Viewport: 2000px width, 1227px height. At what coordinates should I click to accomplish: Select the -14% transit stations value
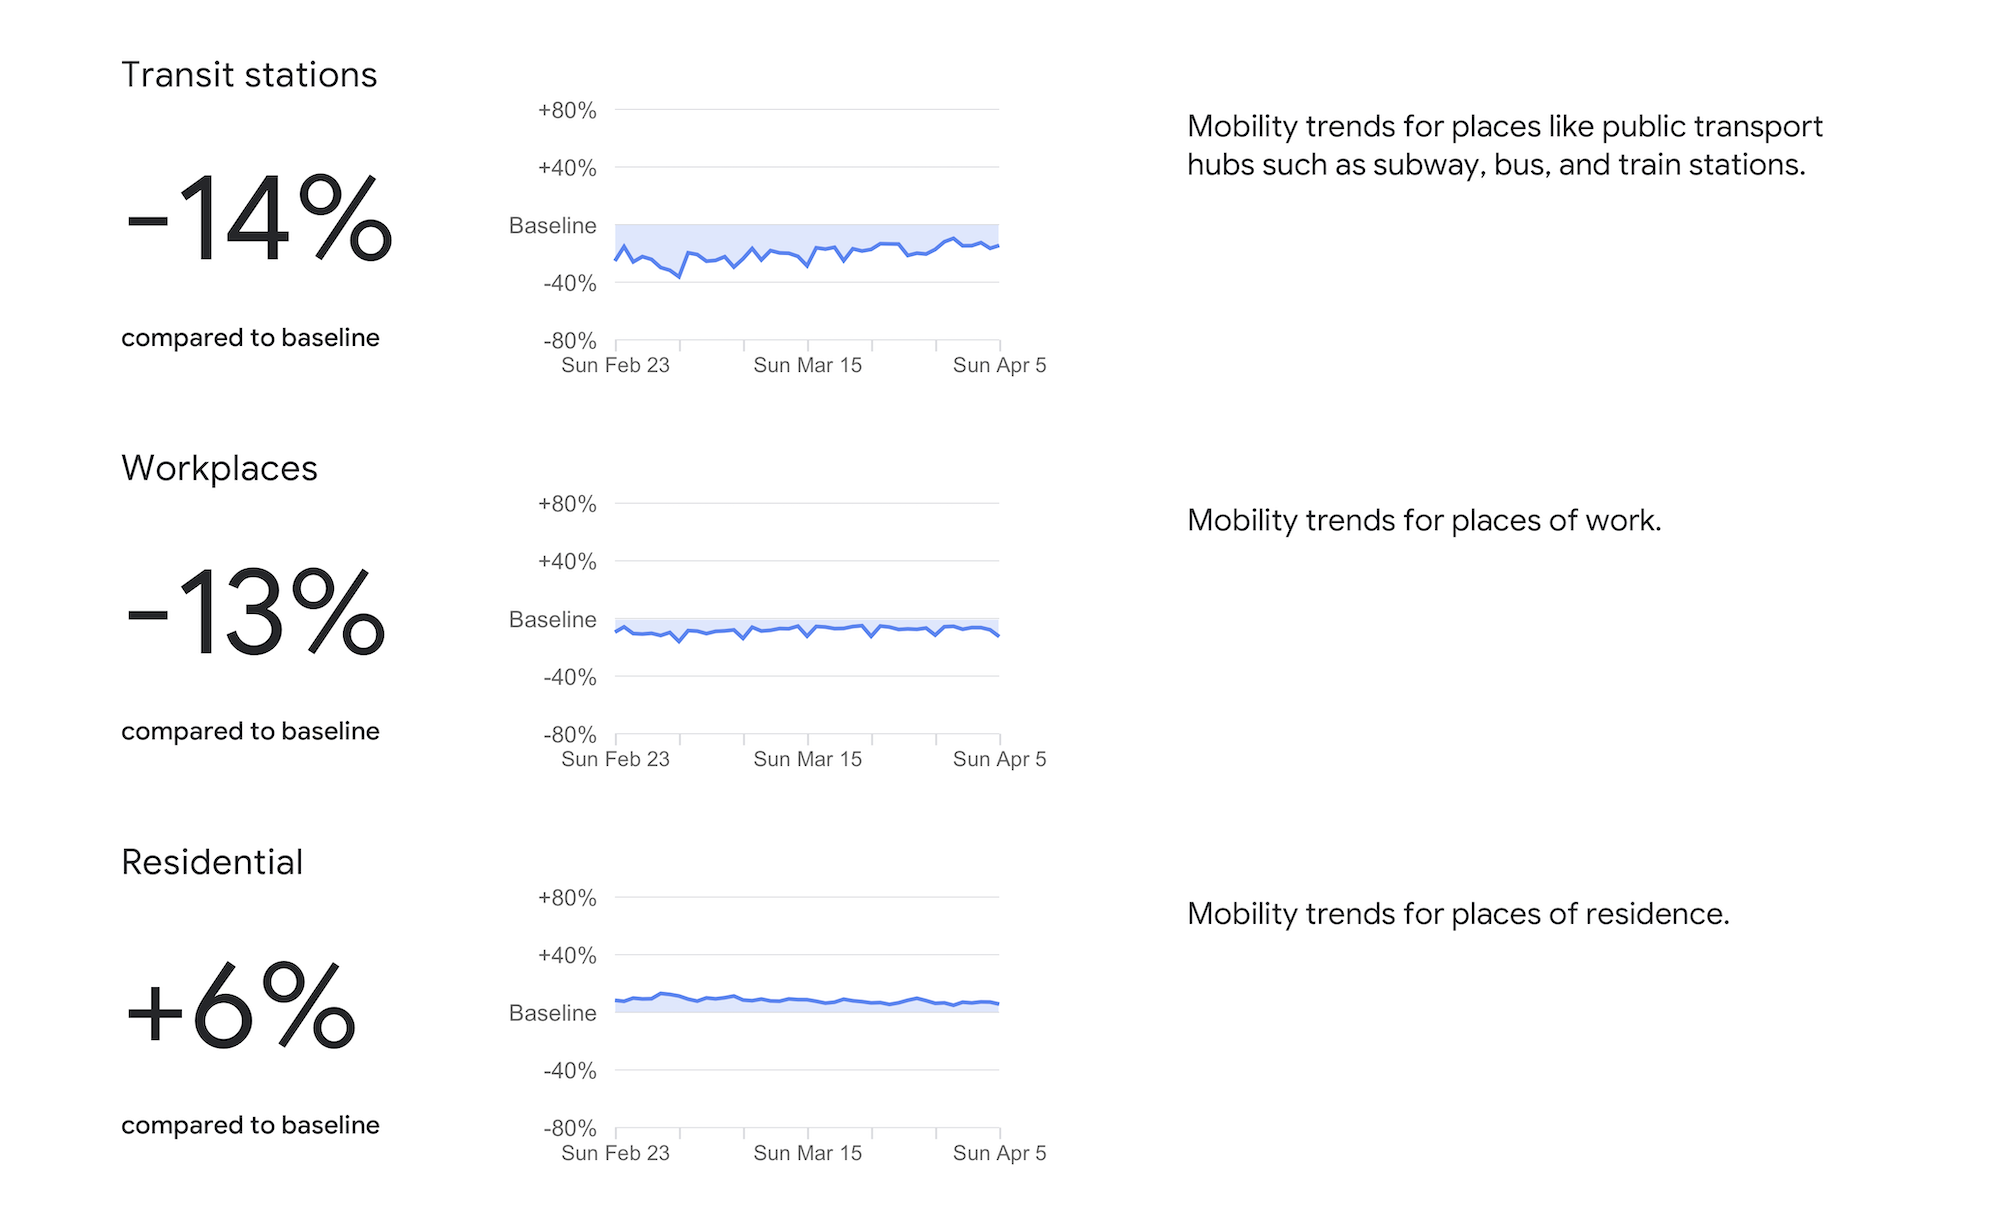[x=258, y=218]
